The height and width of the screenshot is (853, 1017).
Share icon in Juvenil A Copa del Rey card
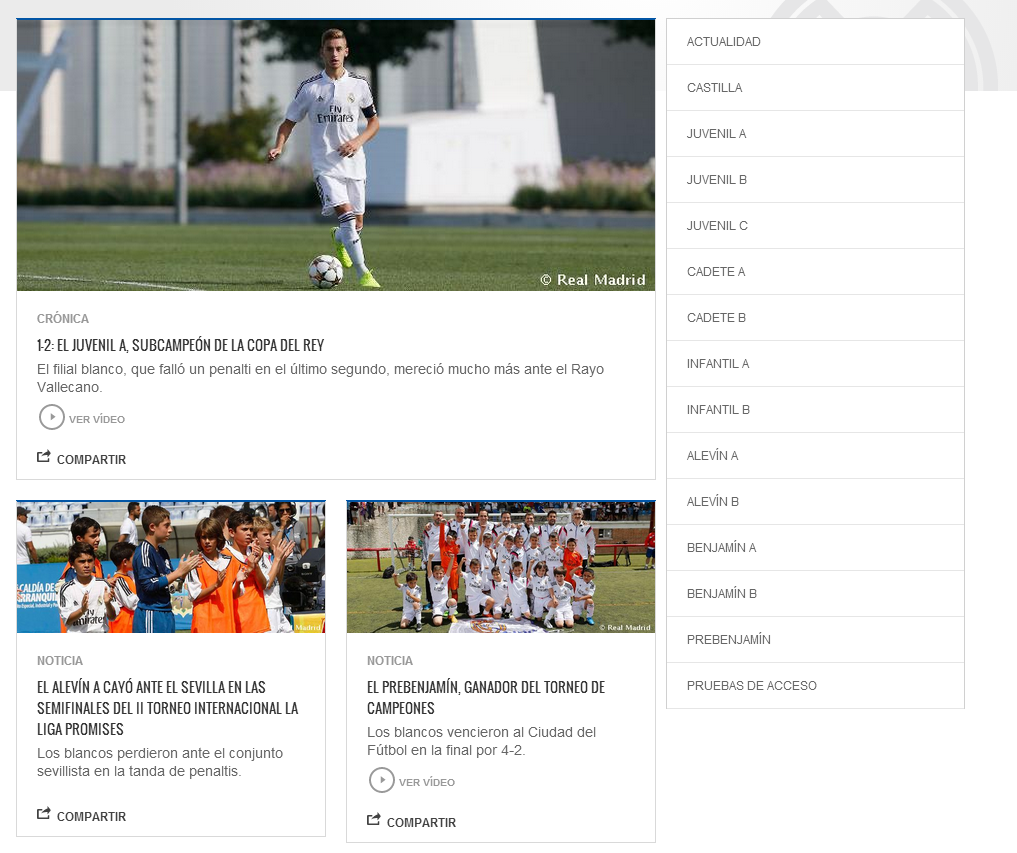click(43, 457)
